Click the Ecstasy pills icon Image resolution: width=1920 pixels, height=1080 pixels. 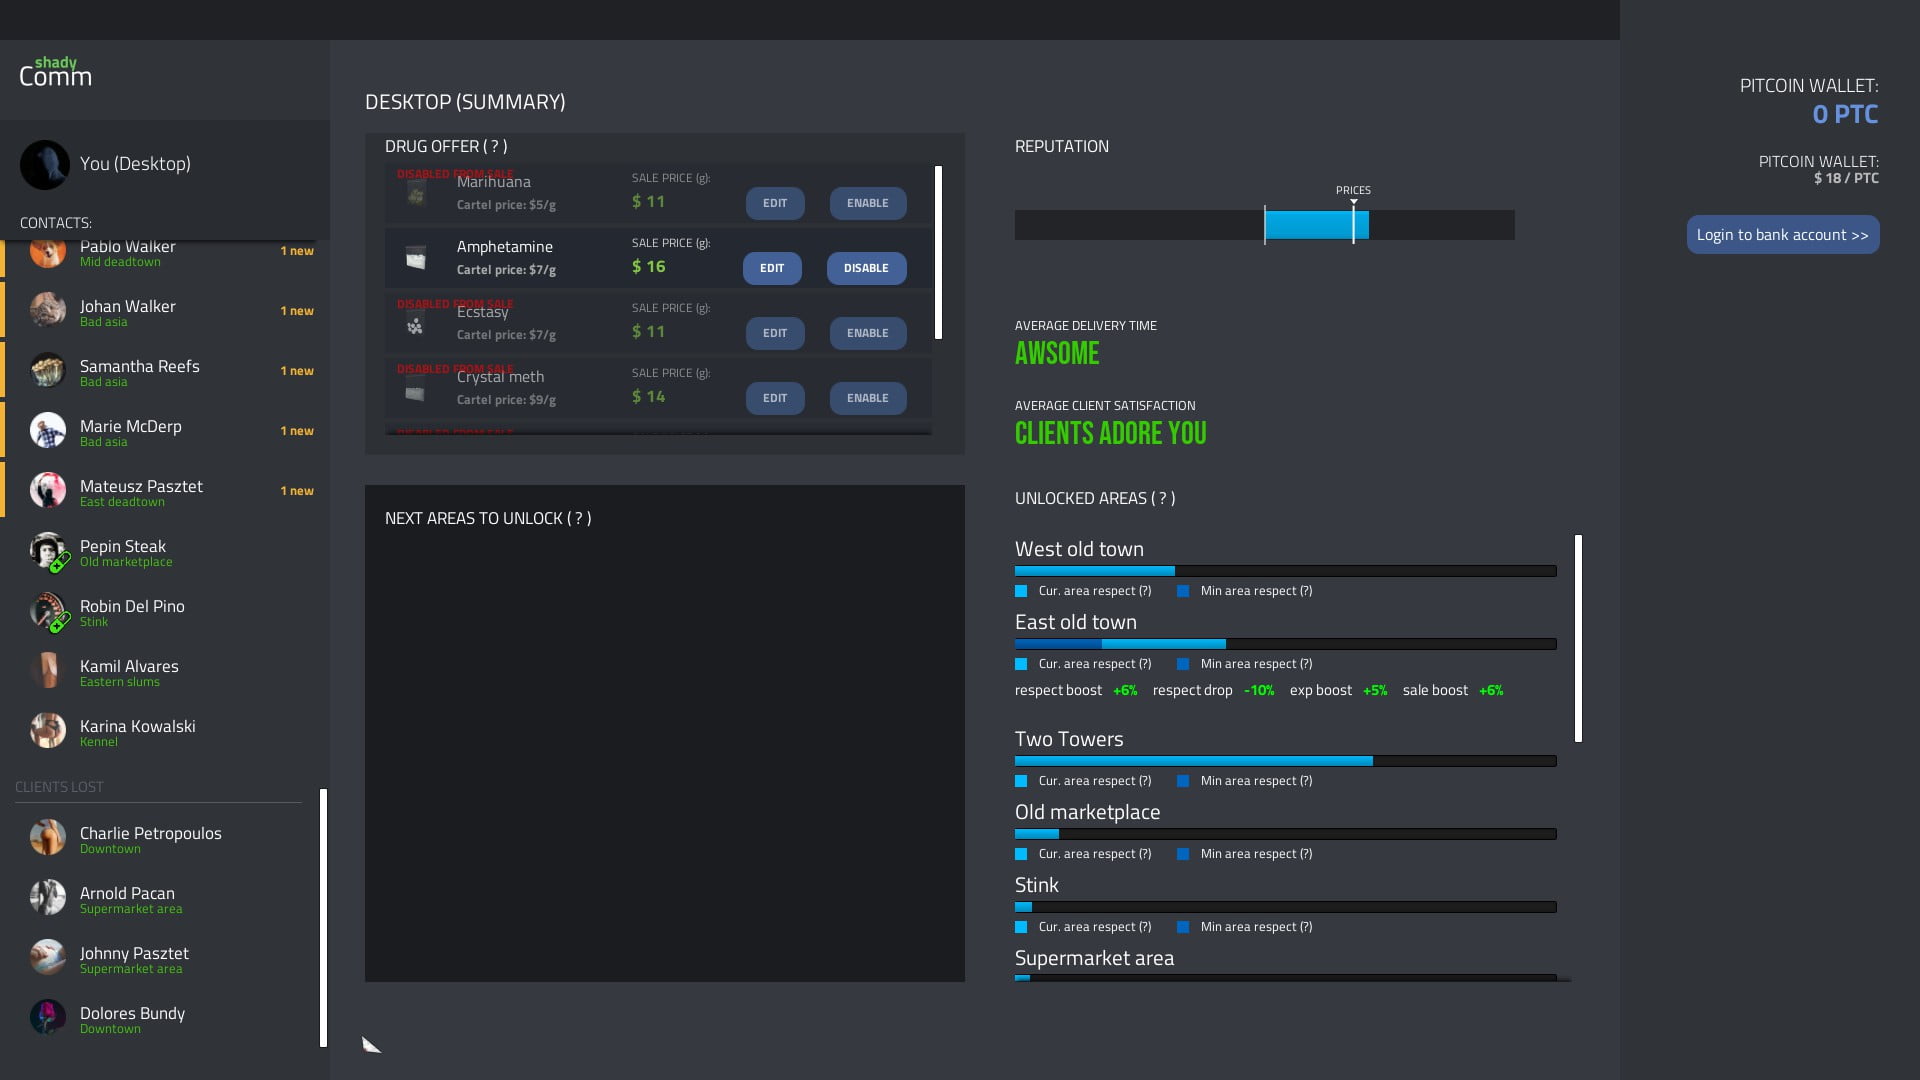point(415,326)
